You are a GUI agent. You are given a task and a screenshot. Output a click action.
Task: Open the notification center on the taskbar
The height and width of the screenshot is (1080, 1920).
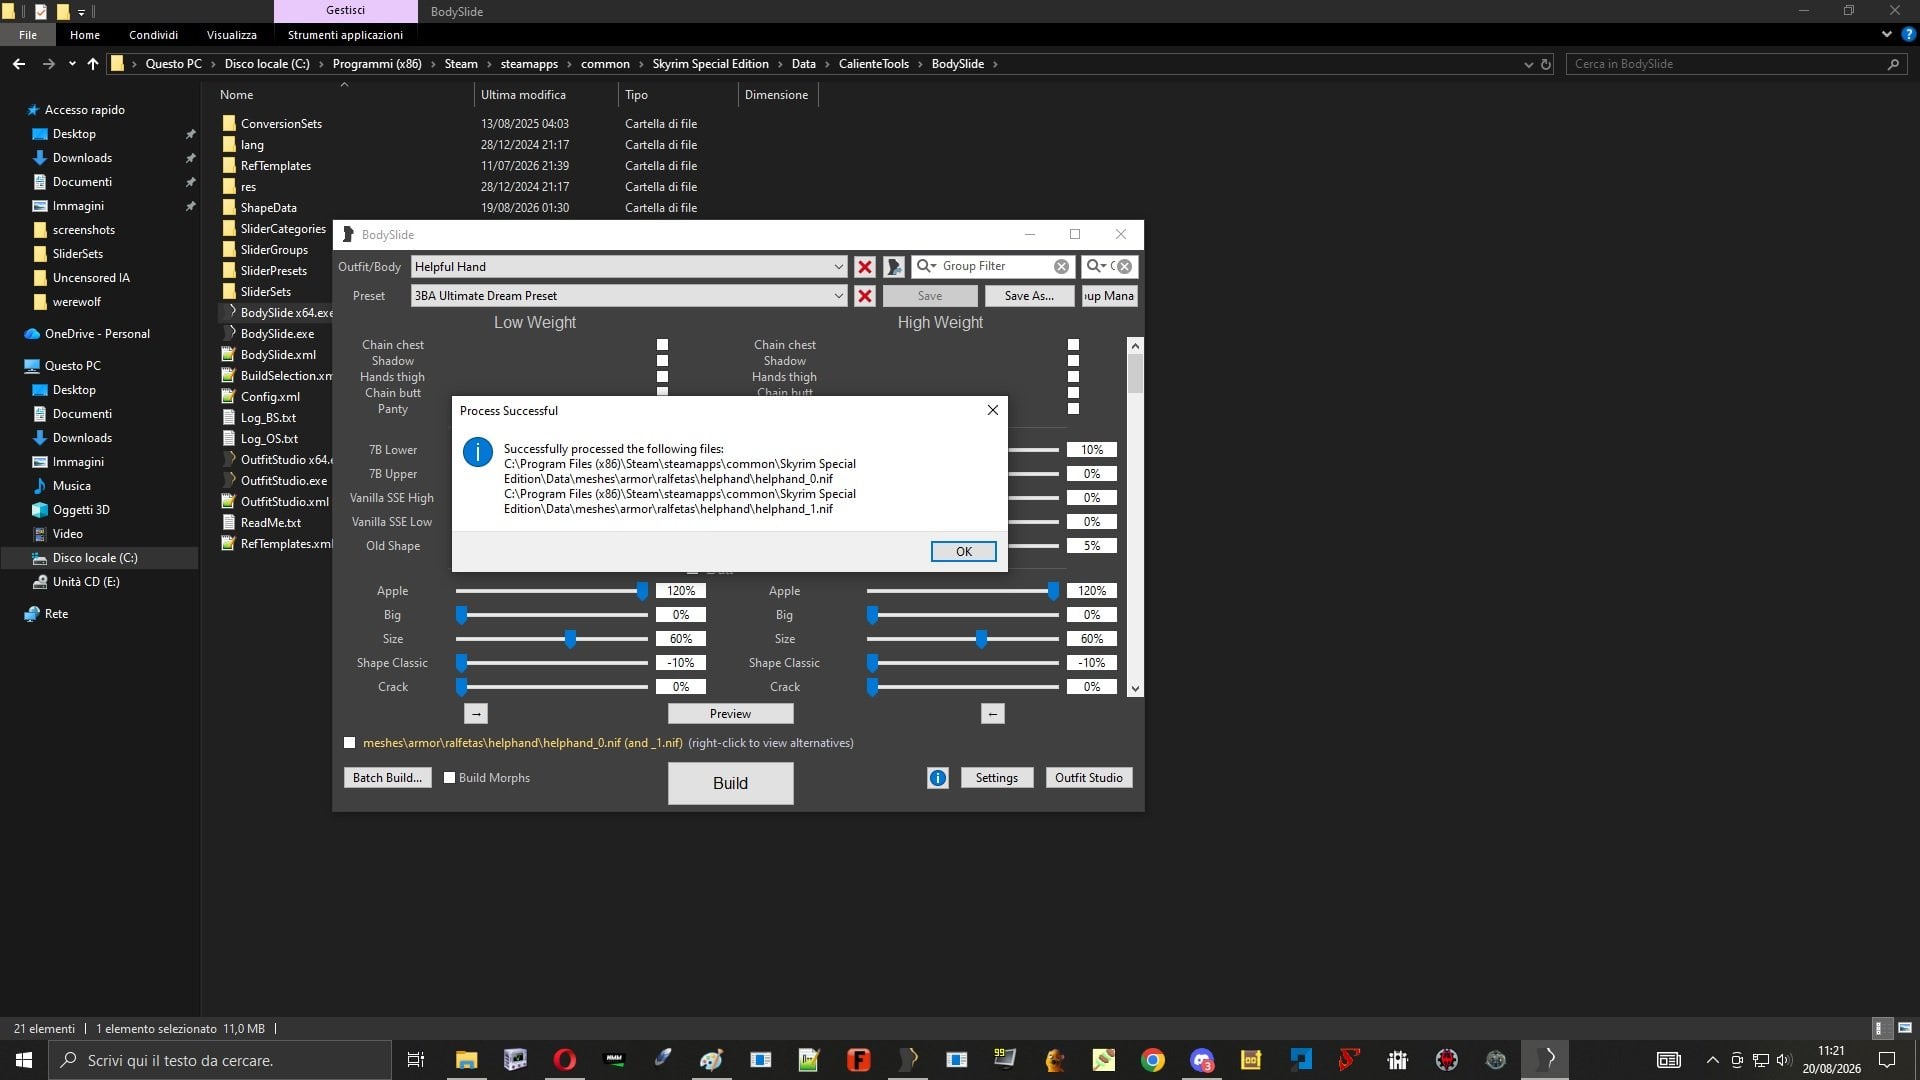[x=1887, y=1060]
